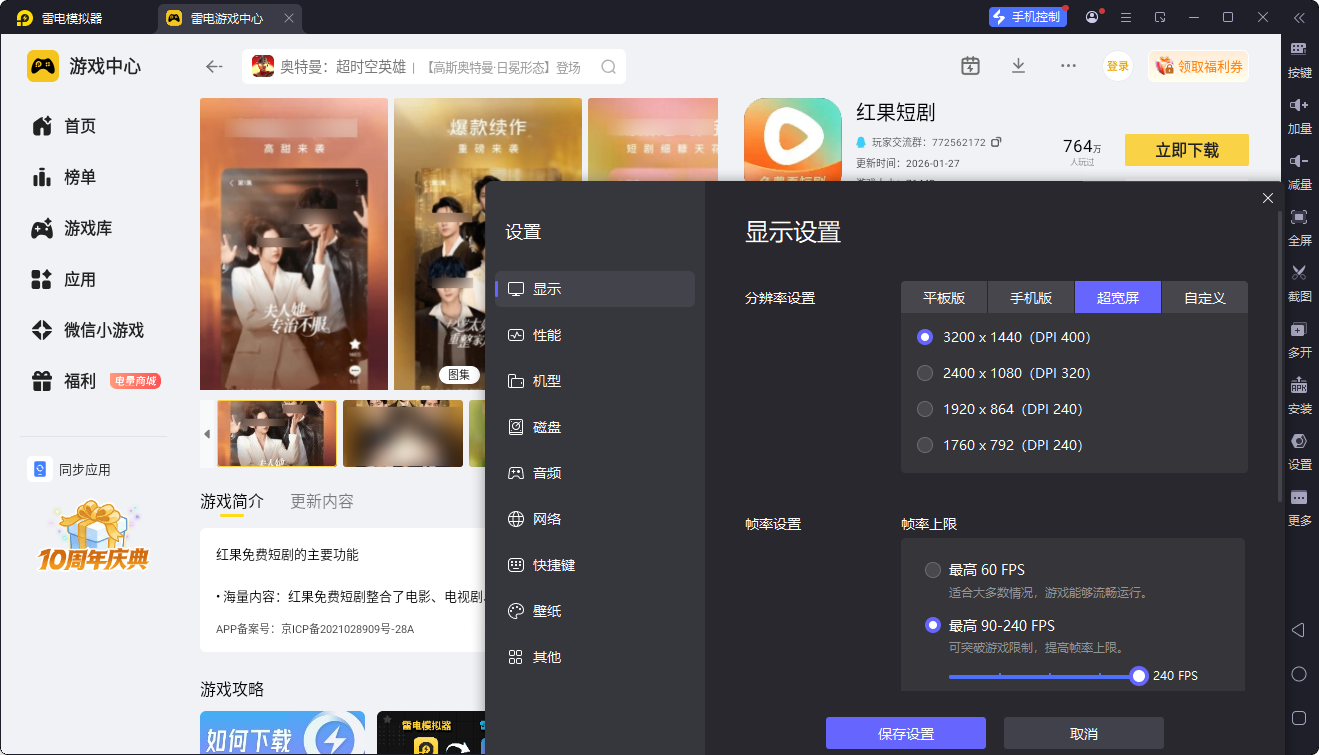Open the key mapping (按键) tool

1299,50
